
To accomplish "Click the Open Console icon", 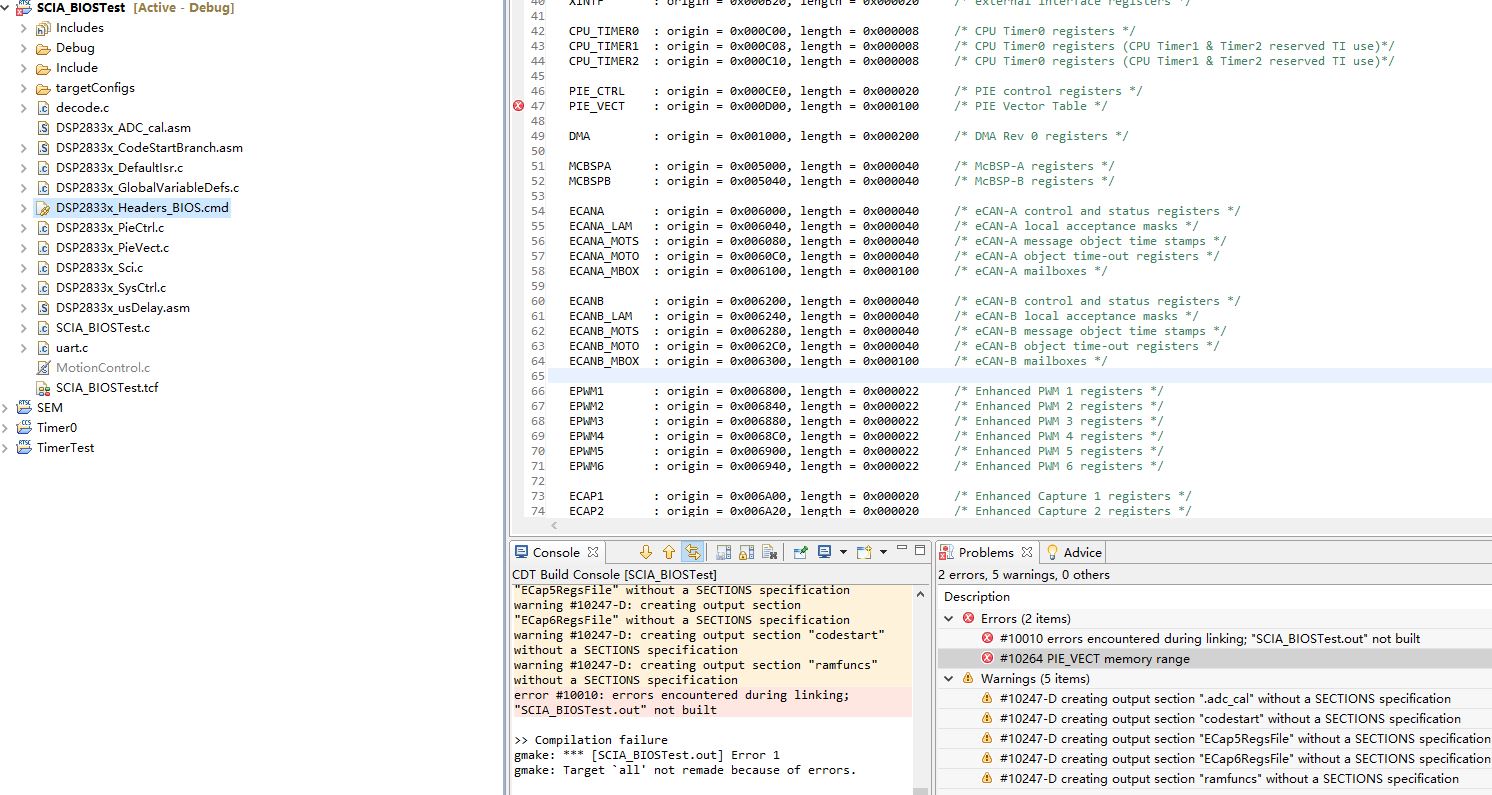I will 864,552.
